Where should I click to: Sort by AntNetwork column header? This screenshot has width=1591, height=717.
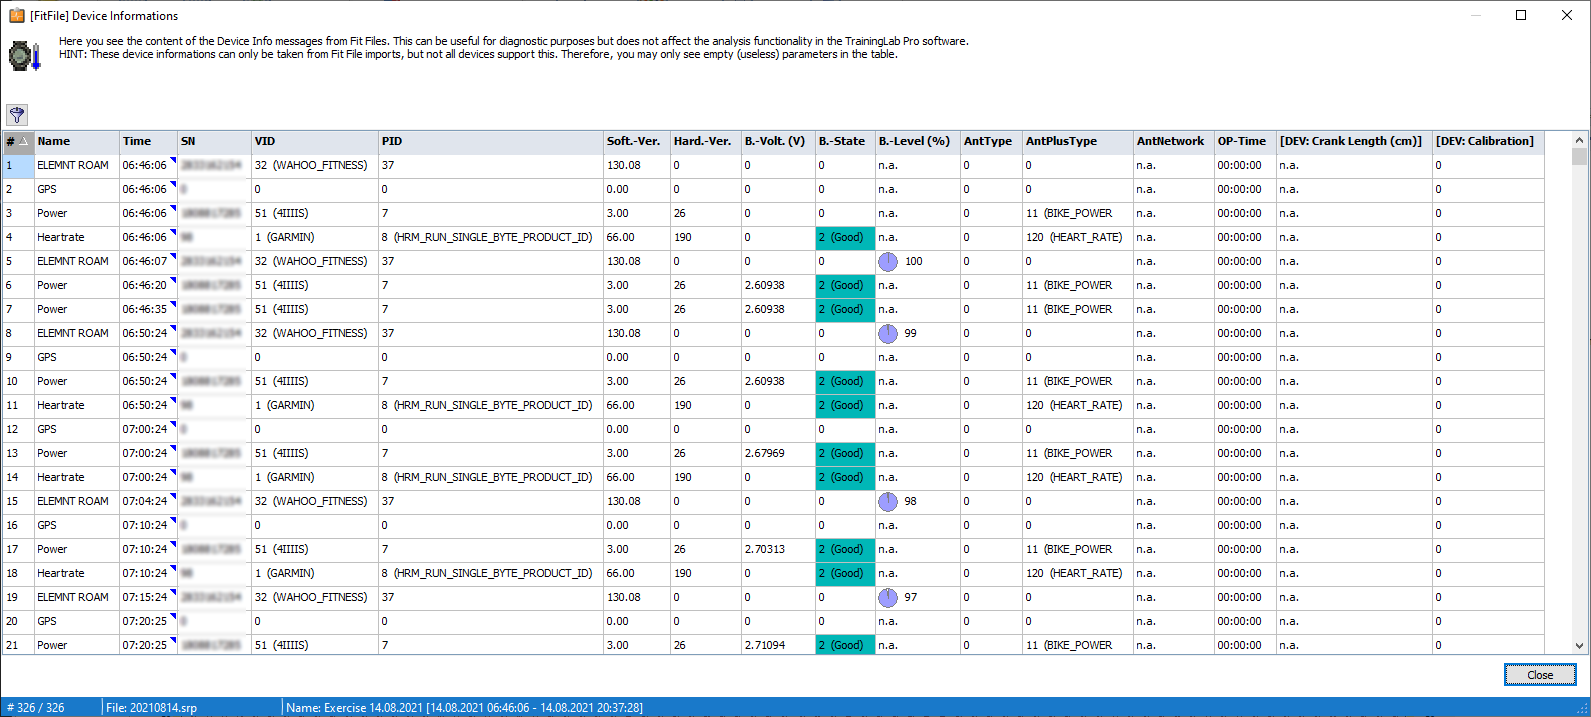click(1174, 141)
